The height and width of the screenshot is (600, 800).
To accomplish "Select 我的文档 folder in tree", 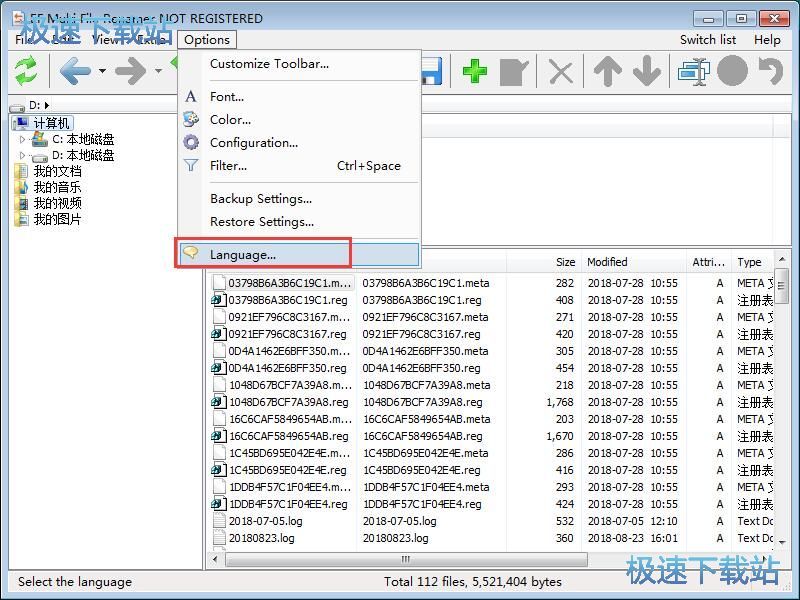I will click(x=57, y=171).
